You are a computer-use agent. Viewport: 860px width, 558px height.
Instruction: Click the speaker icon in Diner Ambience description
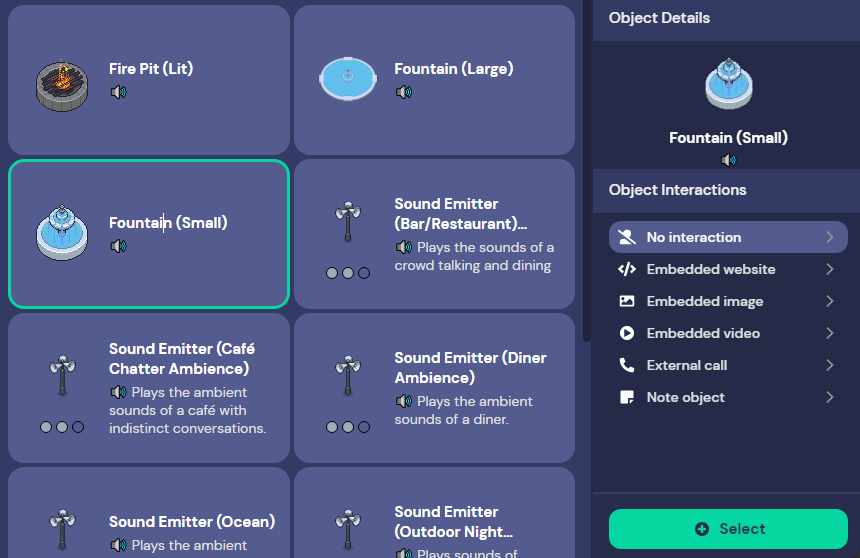click(404, 402)
